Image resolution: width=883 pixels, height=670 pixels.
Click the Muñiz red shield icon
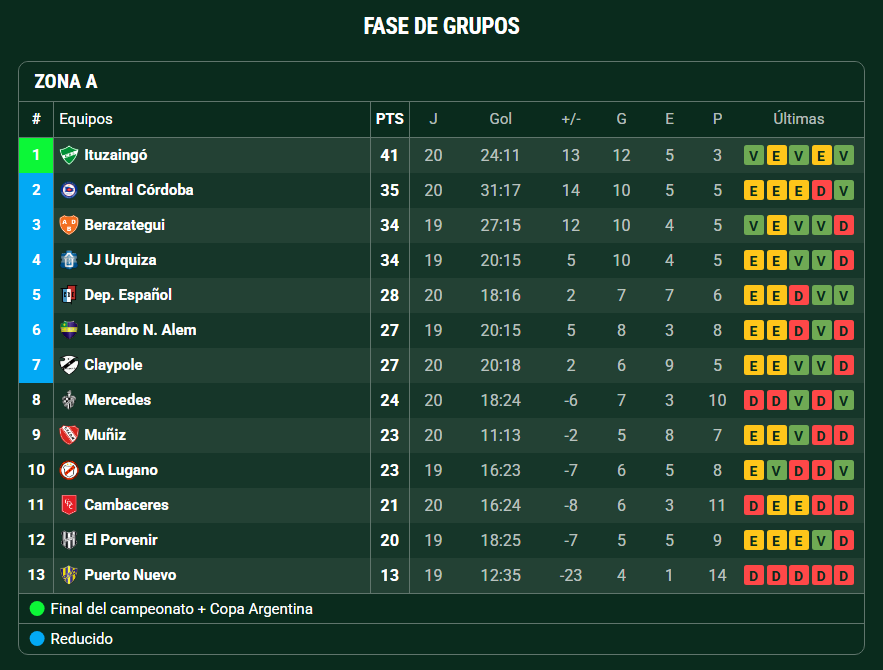click(x=69, y=435)
